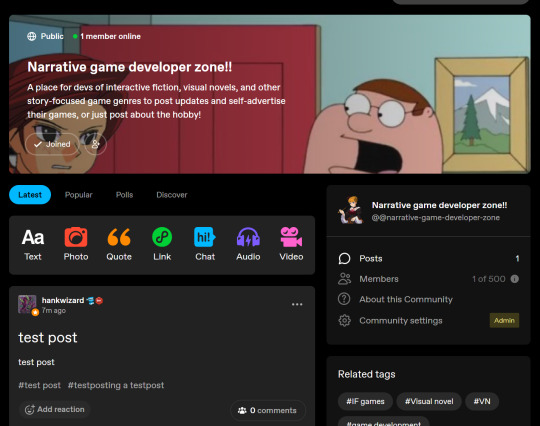Image resolution: width=540 pixels, height=426 pixels.
Task: Click the badge icons next to hankwizard
Action: click(x=95, y=301)
